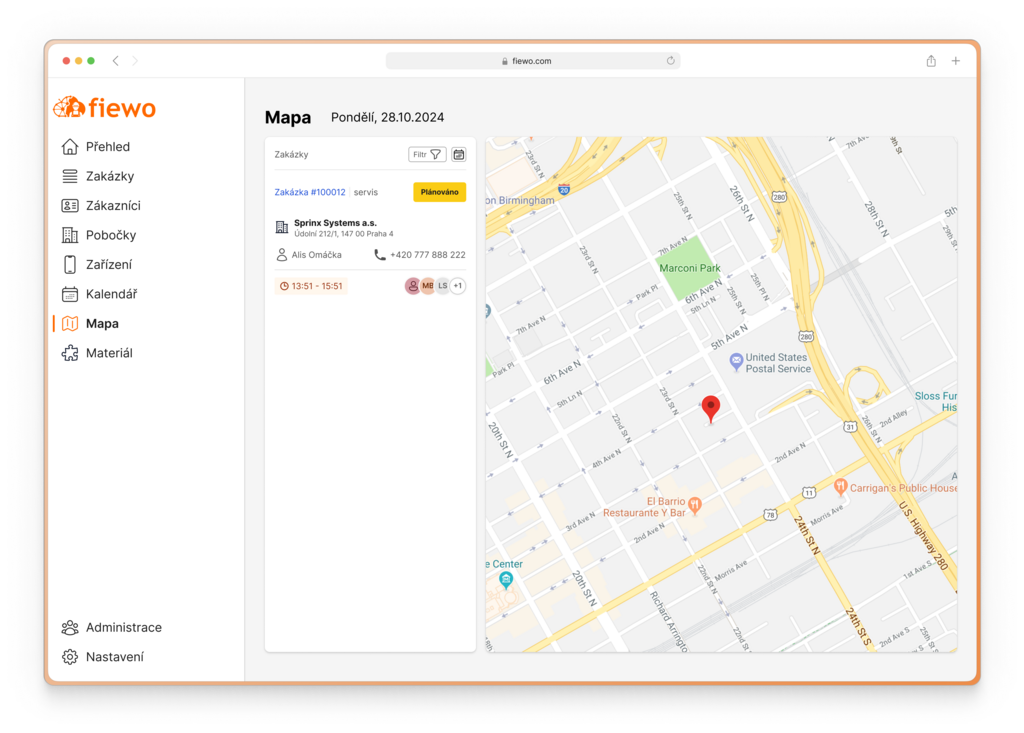
Task: Reload the page with refresh icon
Action: pyautogui.click(x=671, y=61)
